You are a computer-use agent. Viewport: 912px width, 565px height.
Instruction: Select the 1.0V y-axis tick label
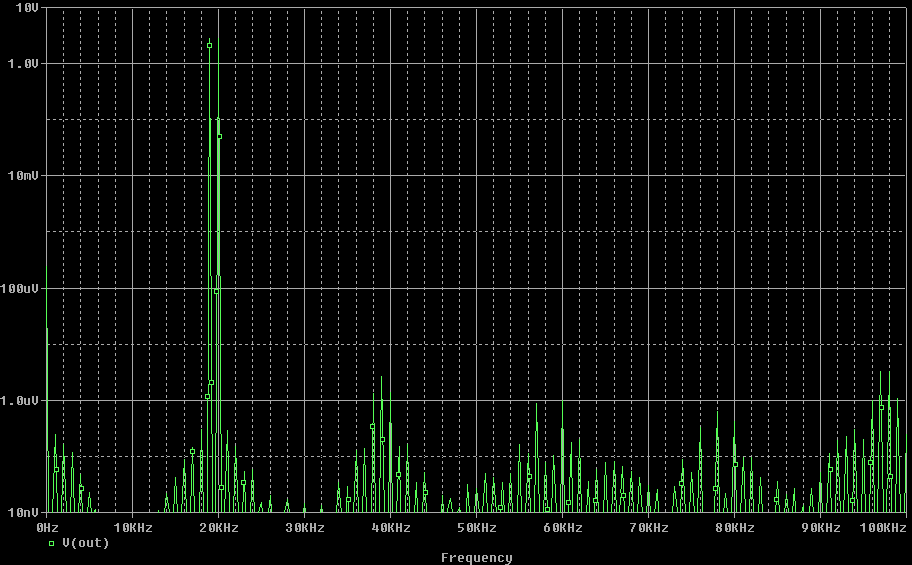[23, 63]
